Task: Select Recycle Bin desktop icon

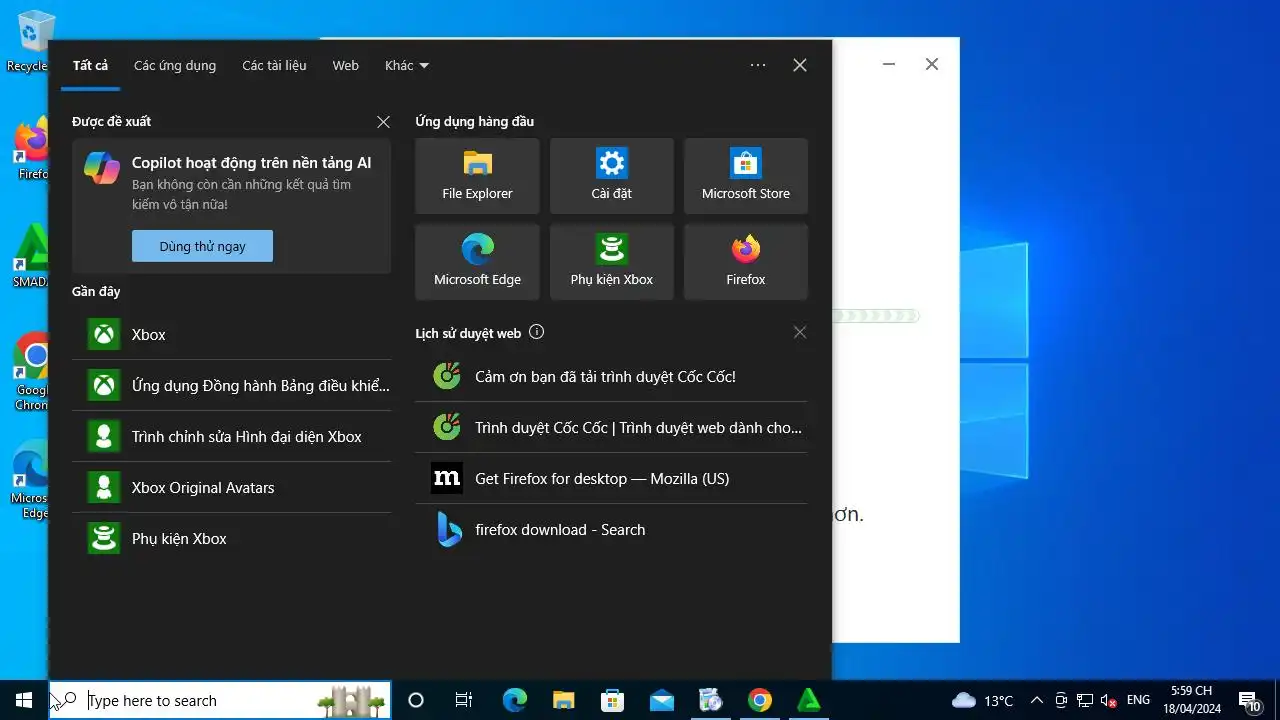Action: point(32,42)
